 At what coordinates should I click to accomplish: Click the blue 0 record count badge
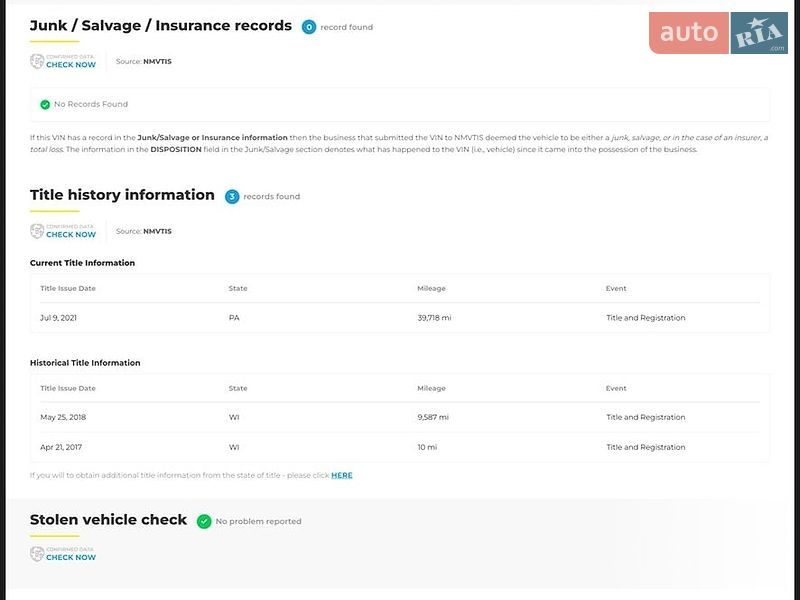point(309,27)
